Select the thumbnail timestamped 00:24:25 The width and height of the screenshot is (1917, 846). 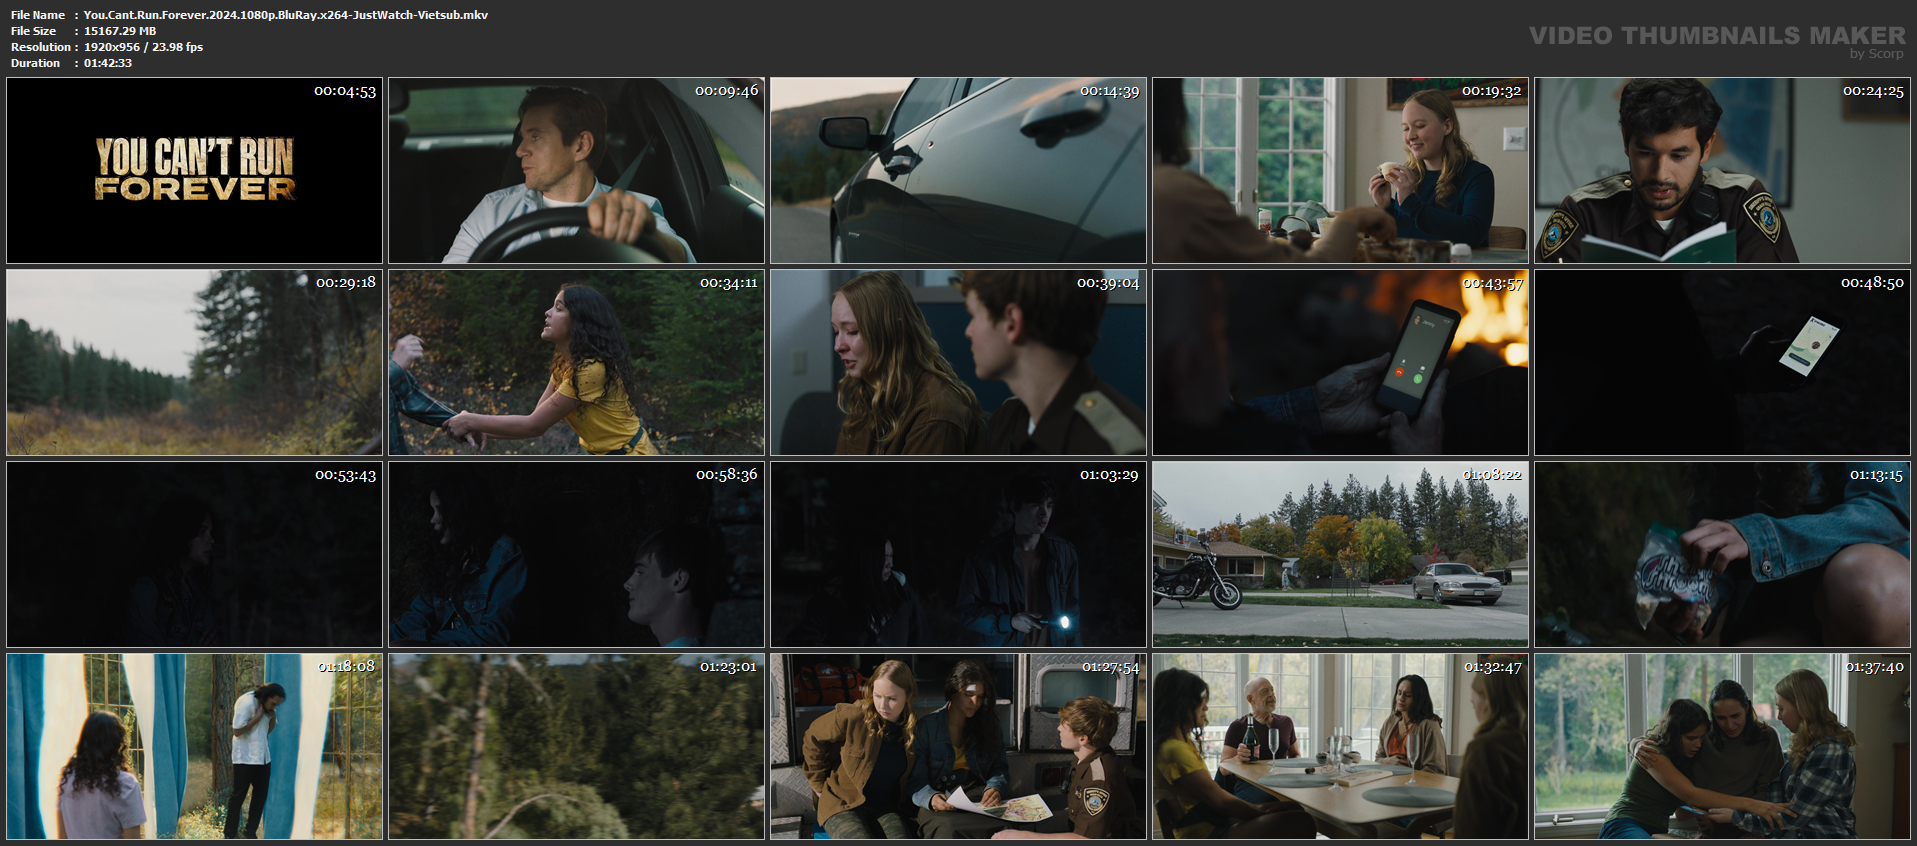[1722, 171]
